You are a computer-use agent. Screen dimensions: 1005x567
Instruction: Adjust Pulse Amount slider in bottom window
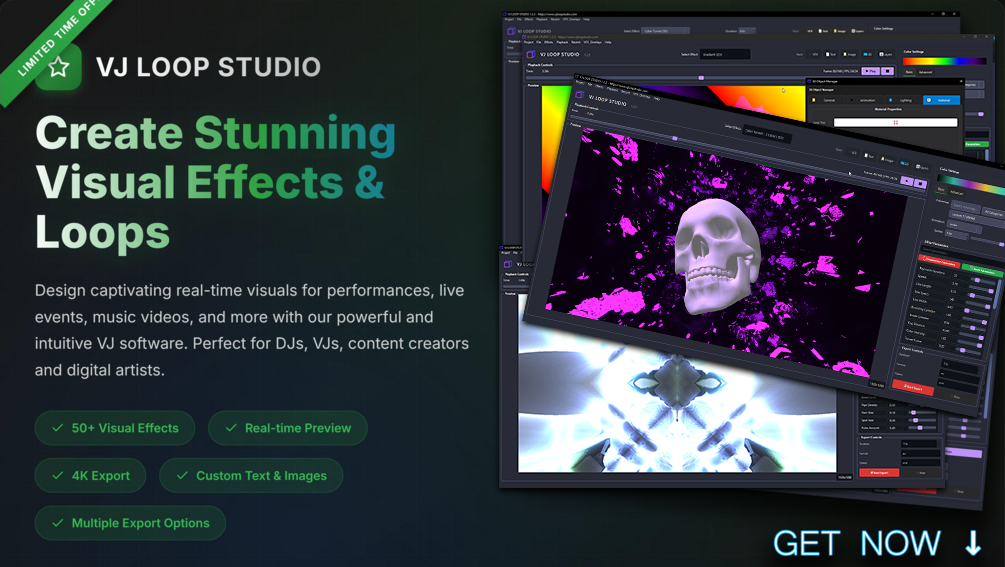(x=920, y=428)
